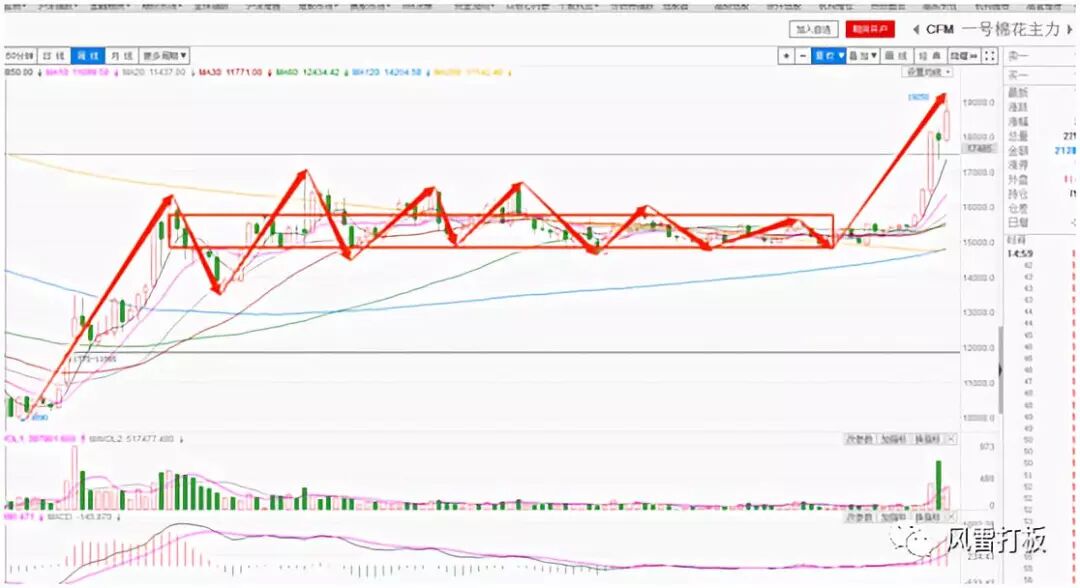Click the MA20 11437.00 indicator label
The width and height of the screenshot is (1080, 588).
tap(153, 72)
